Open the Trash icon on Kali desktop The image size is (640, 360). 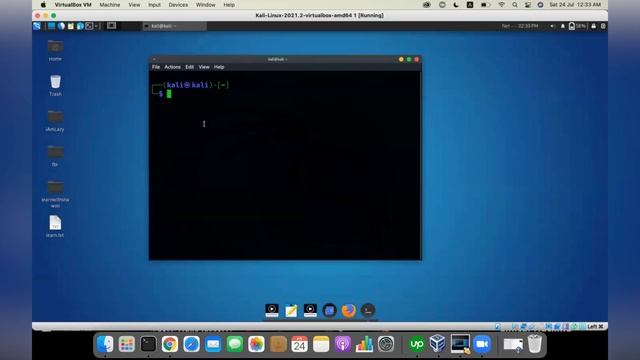coord(55,85)
